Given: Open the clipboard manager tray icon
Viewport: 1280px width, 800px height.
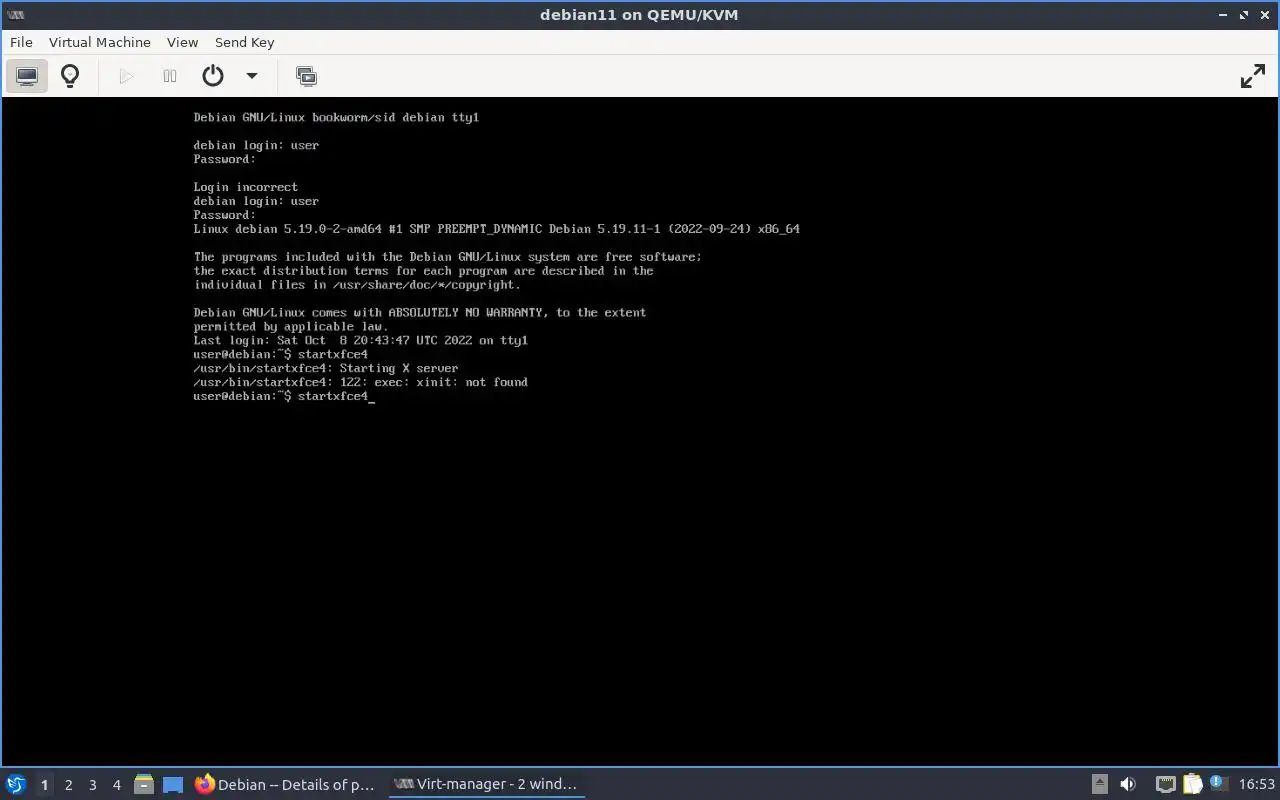Looking at the screenshot, I should click(x=1192, y=785).
